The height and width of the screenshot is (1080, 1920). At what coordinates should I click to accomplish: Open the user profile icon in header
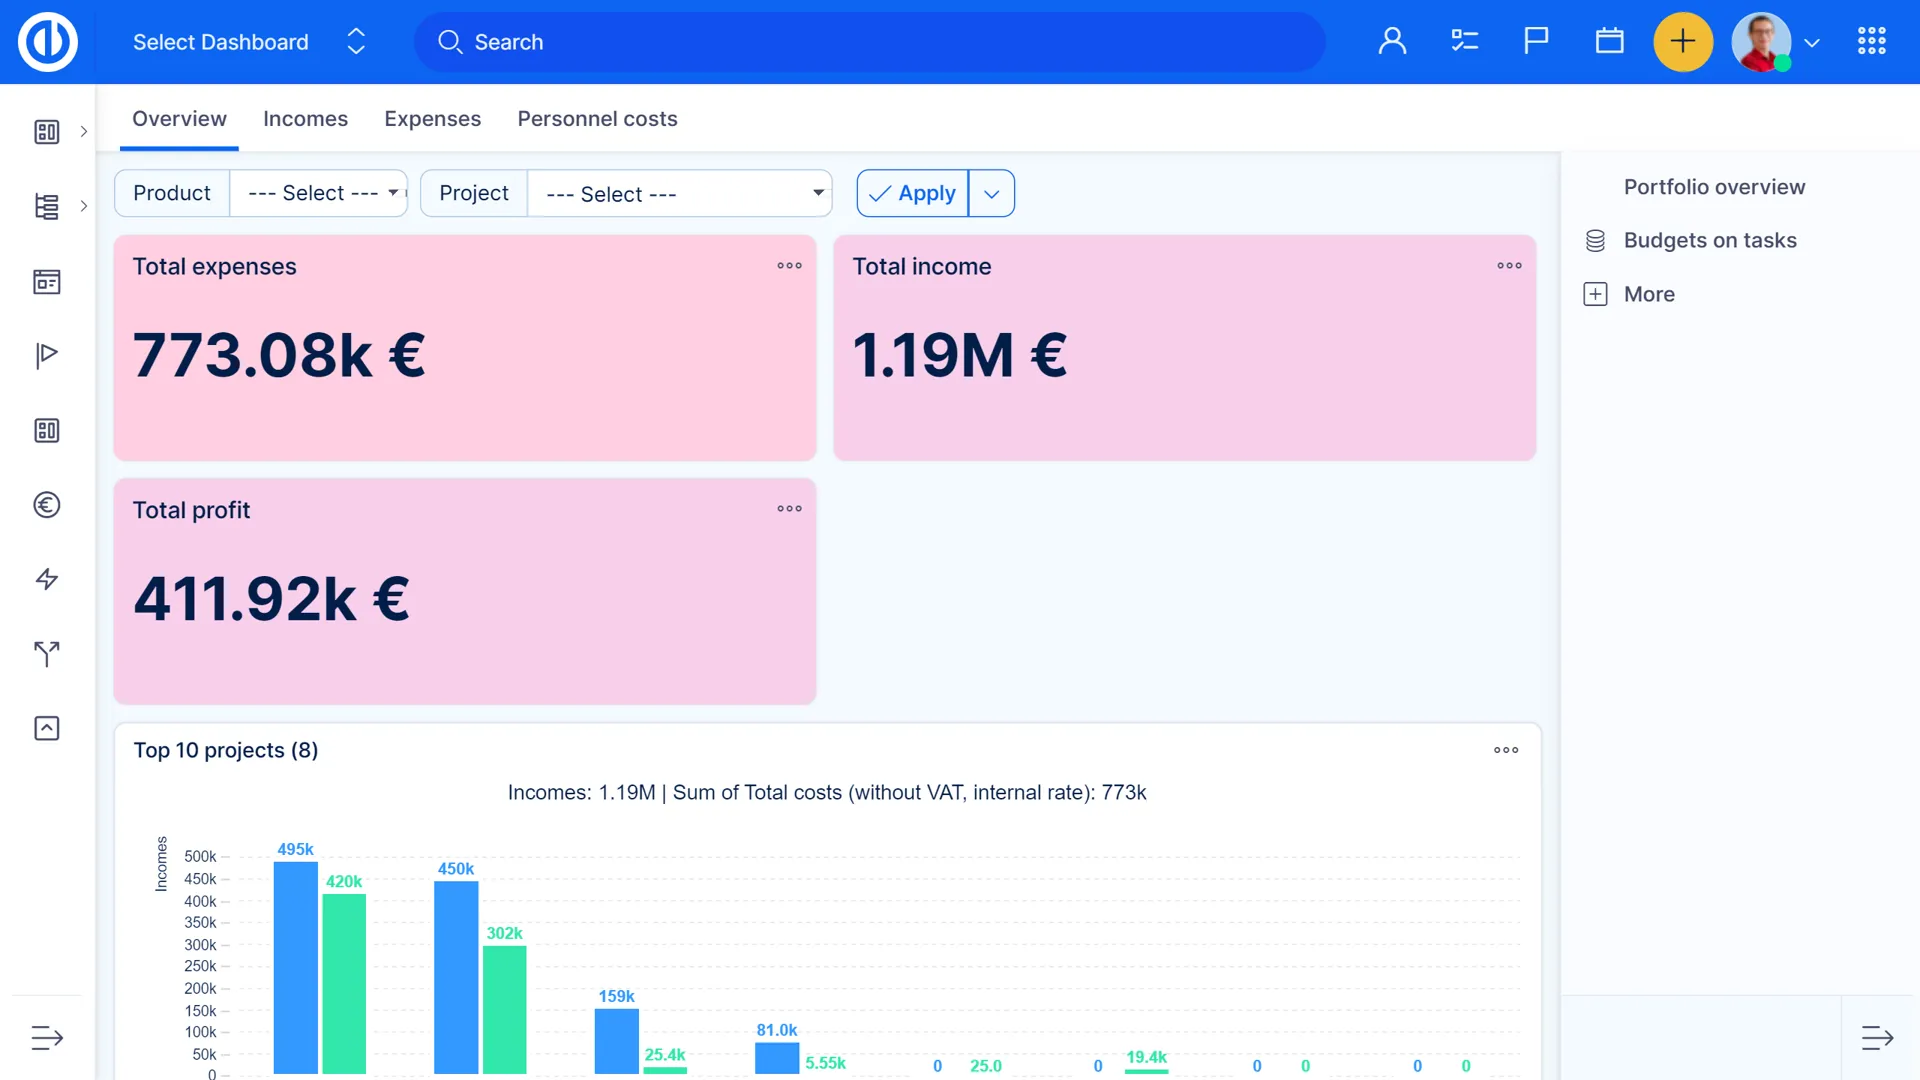1392,41
